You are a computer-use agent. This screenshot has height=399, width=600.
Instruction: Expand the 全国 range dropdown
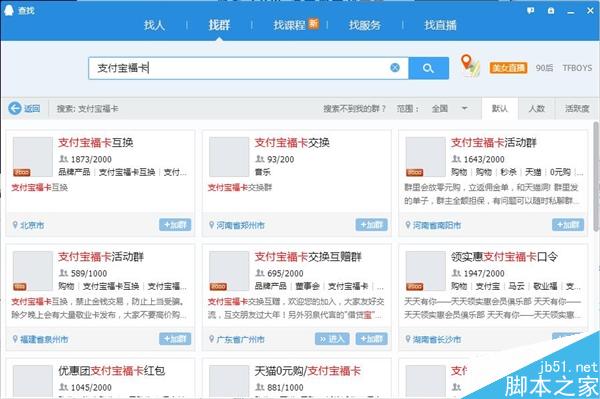pos(449,109)
